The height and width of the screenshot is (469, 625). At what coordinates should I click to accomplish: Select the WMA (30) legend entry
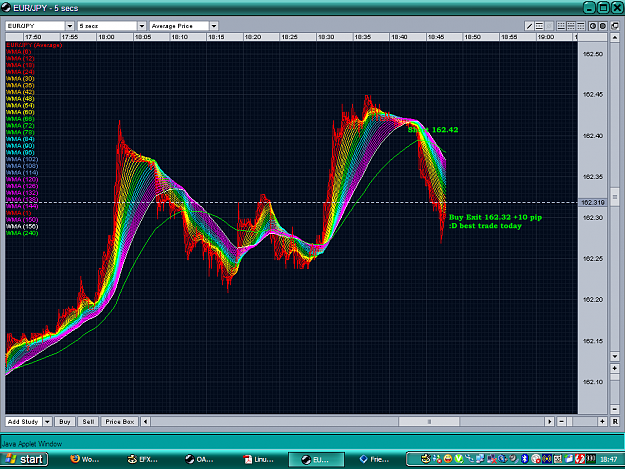pyautogui.click(x=20, y=78)
